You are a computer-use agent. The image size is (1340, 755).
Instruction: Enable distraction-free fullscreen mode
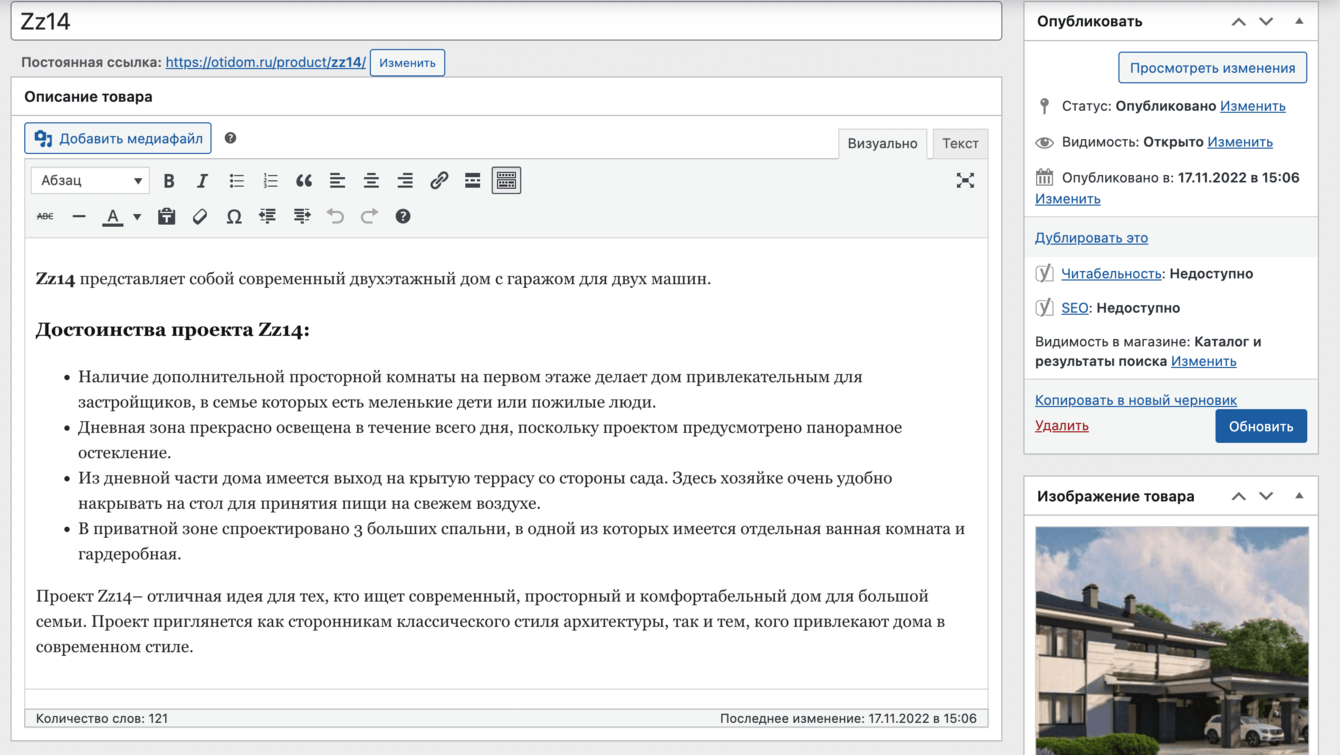point(965,181)
